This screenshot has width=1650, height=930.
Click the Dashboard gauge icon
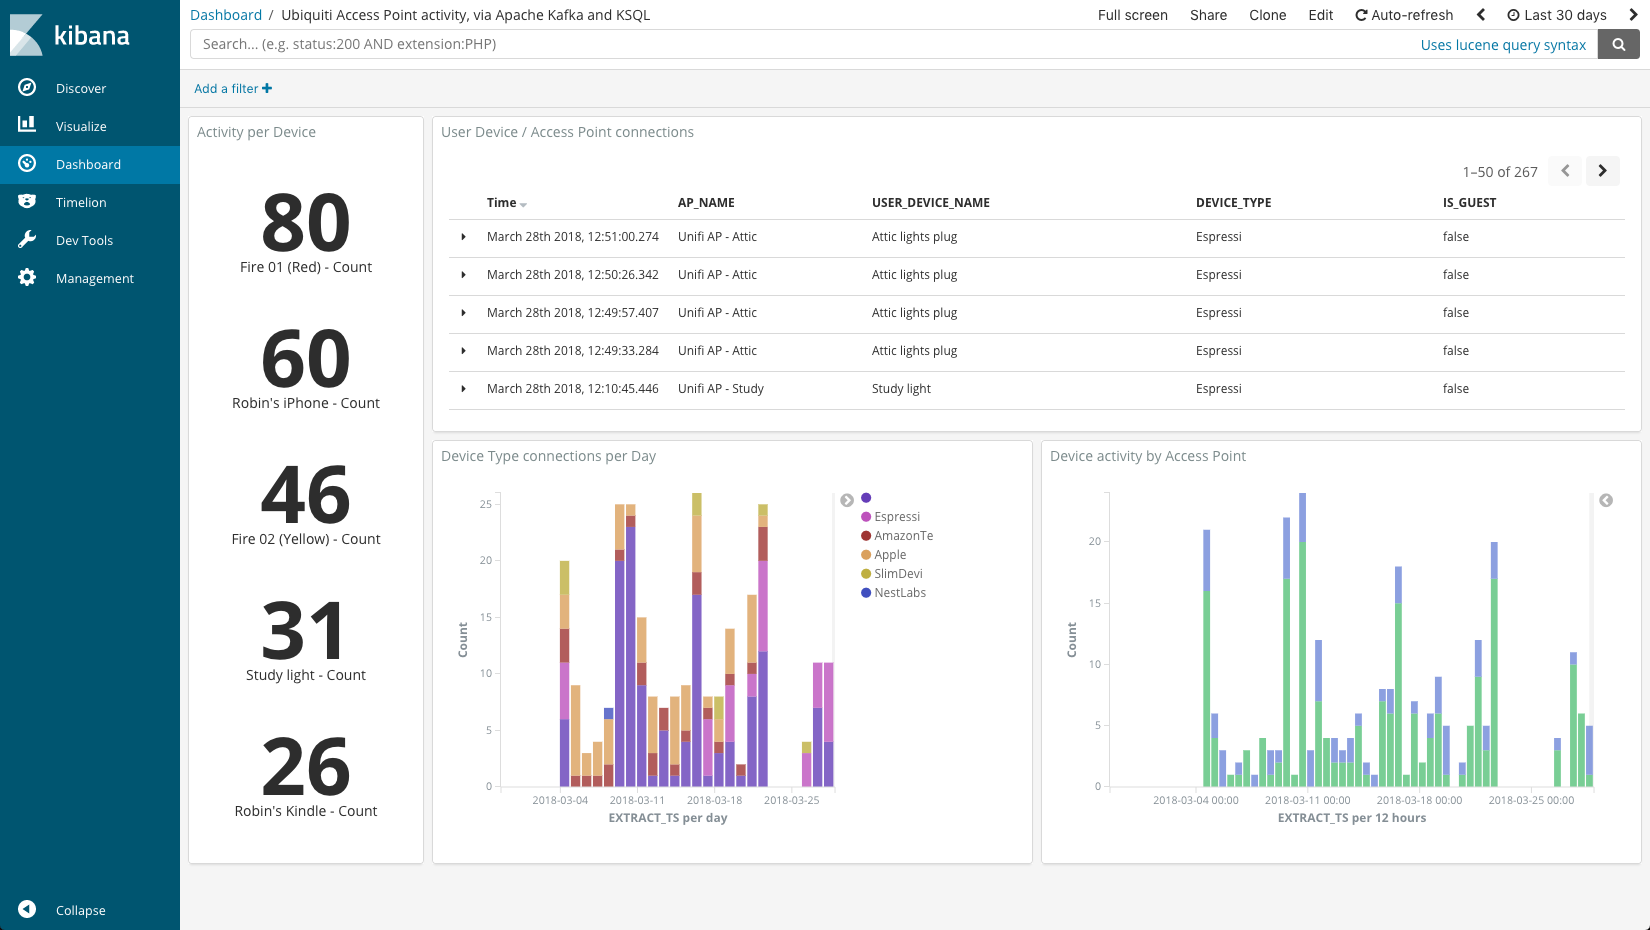pyautogui.click(x=27, y=163)
